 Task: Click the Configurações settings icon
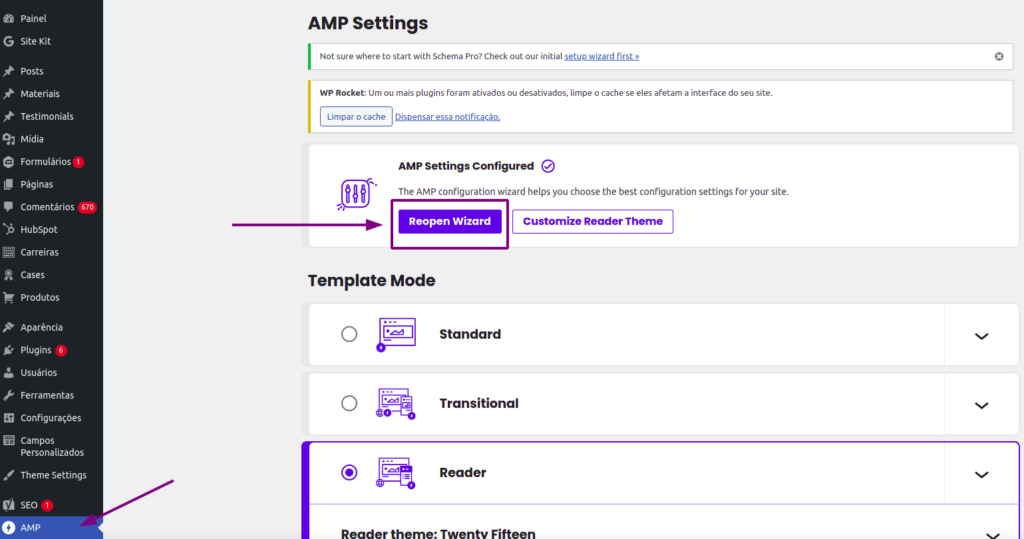8,418
